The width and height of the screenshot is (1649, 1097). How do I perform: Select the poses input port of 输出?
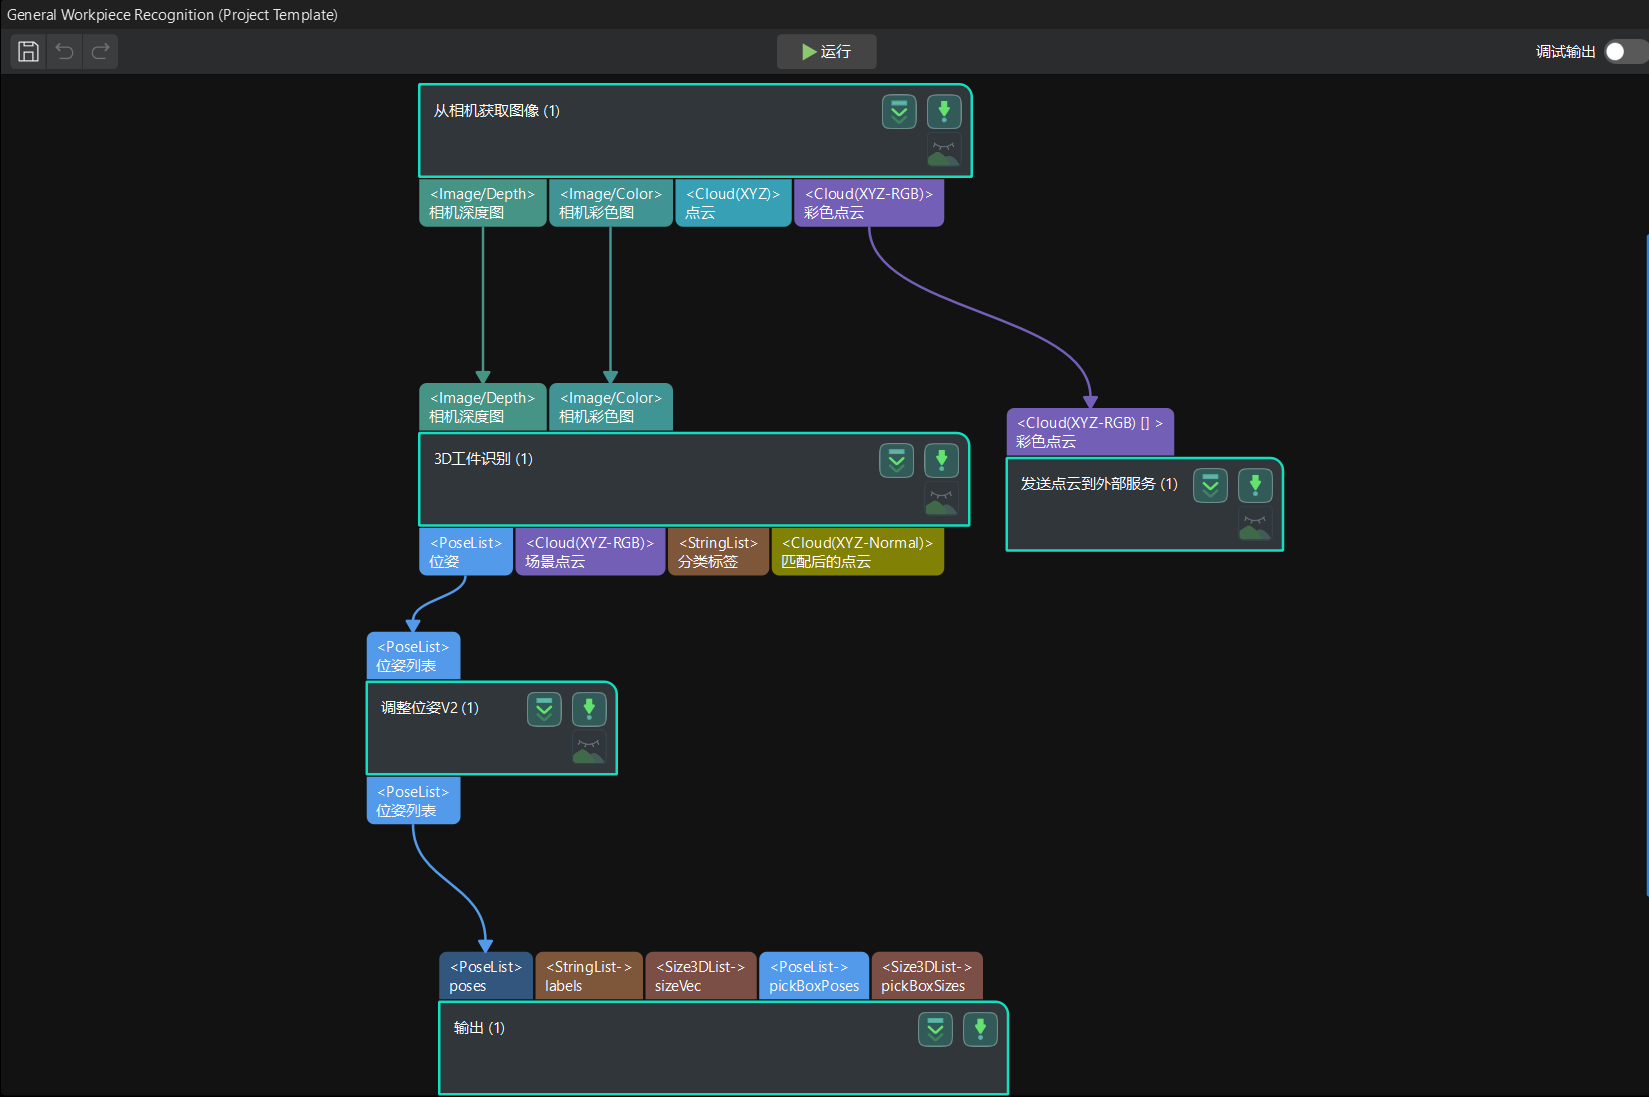click(x=486, y=976)
